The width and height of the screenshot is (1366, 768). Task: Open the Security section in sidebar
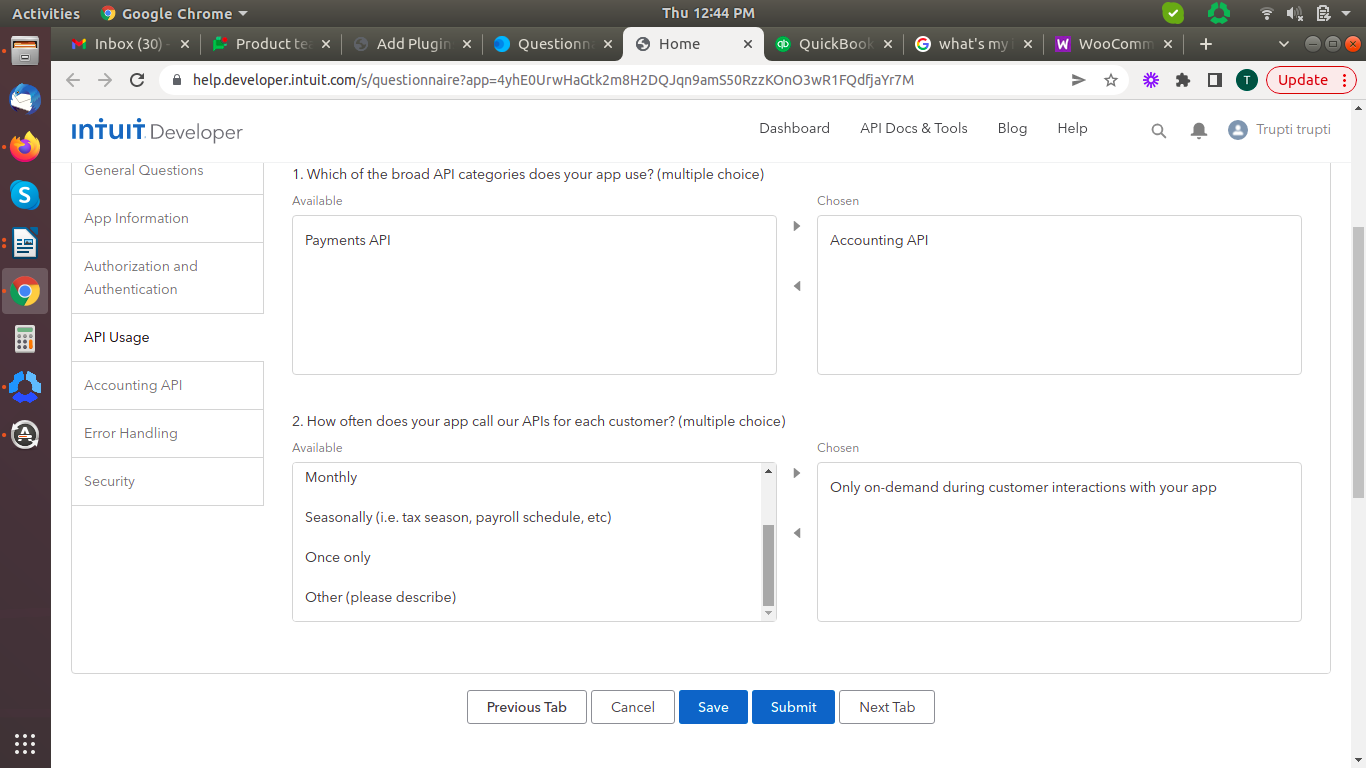coord(110,481)
